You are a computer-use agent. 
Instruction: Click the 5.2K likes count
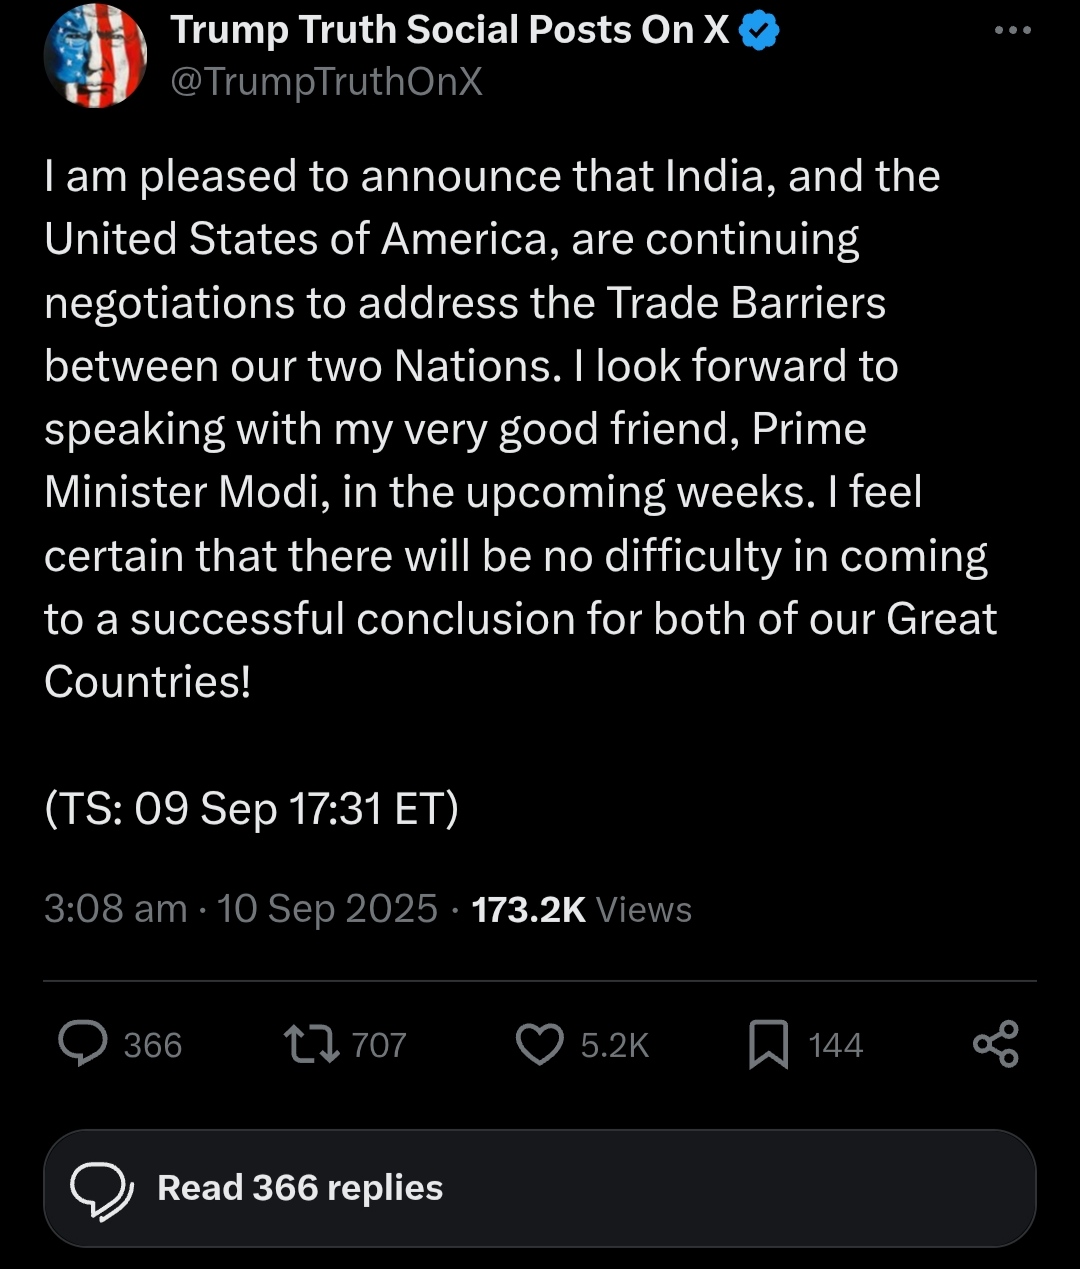[x=614, y=1046]
